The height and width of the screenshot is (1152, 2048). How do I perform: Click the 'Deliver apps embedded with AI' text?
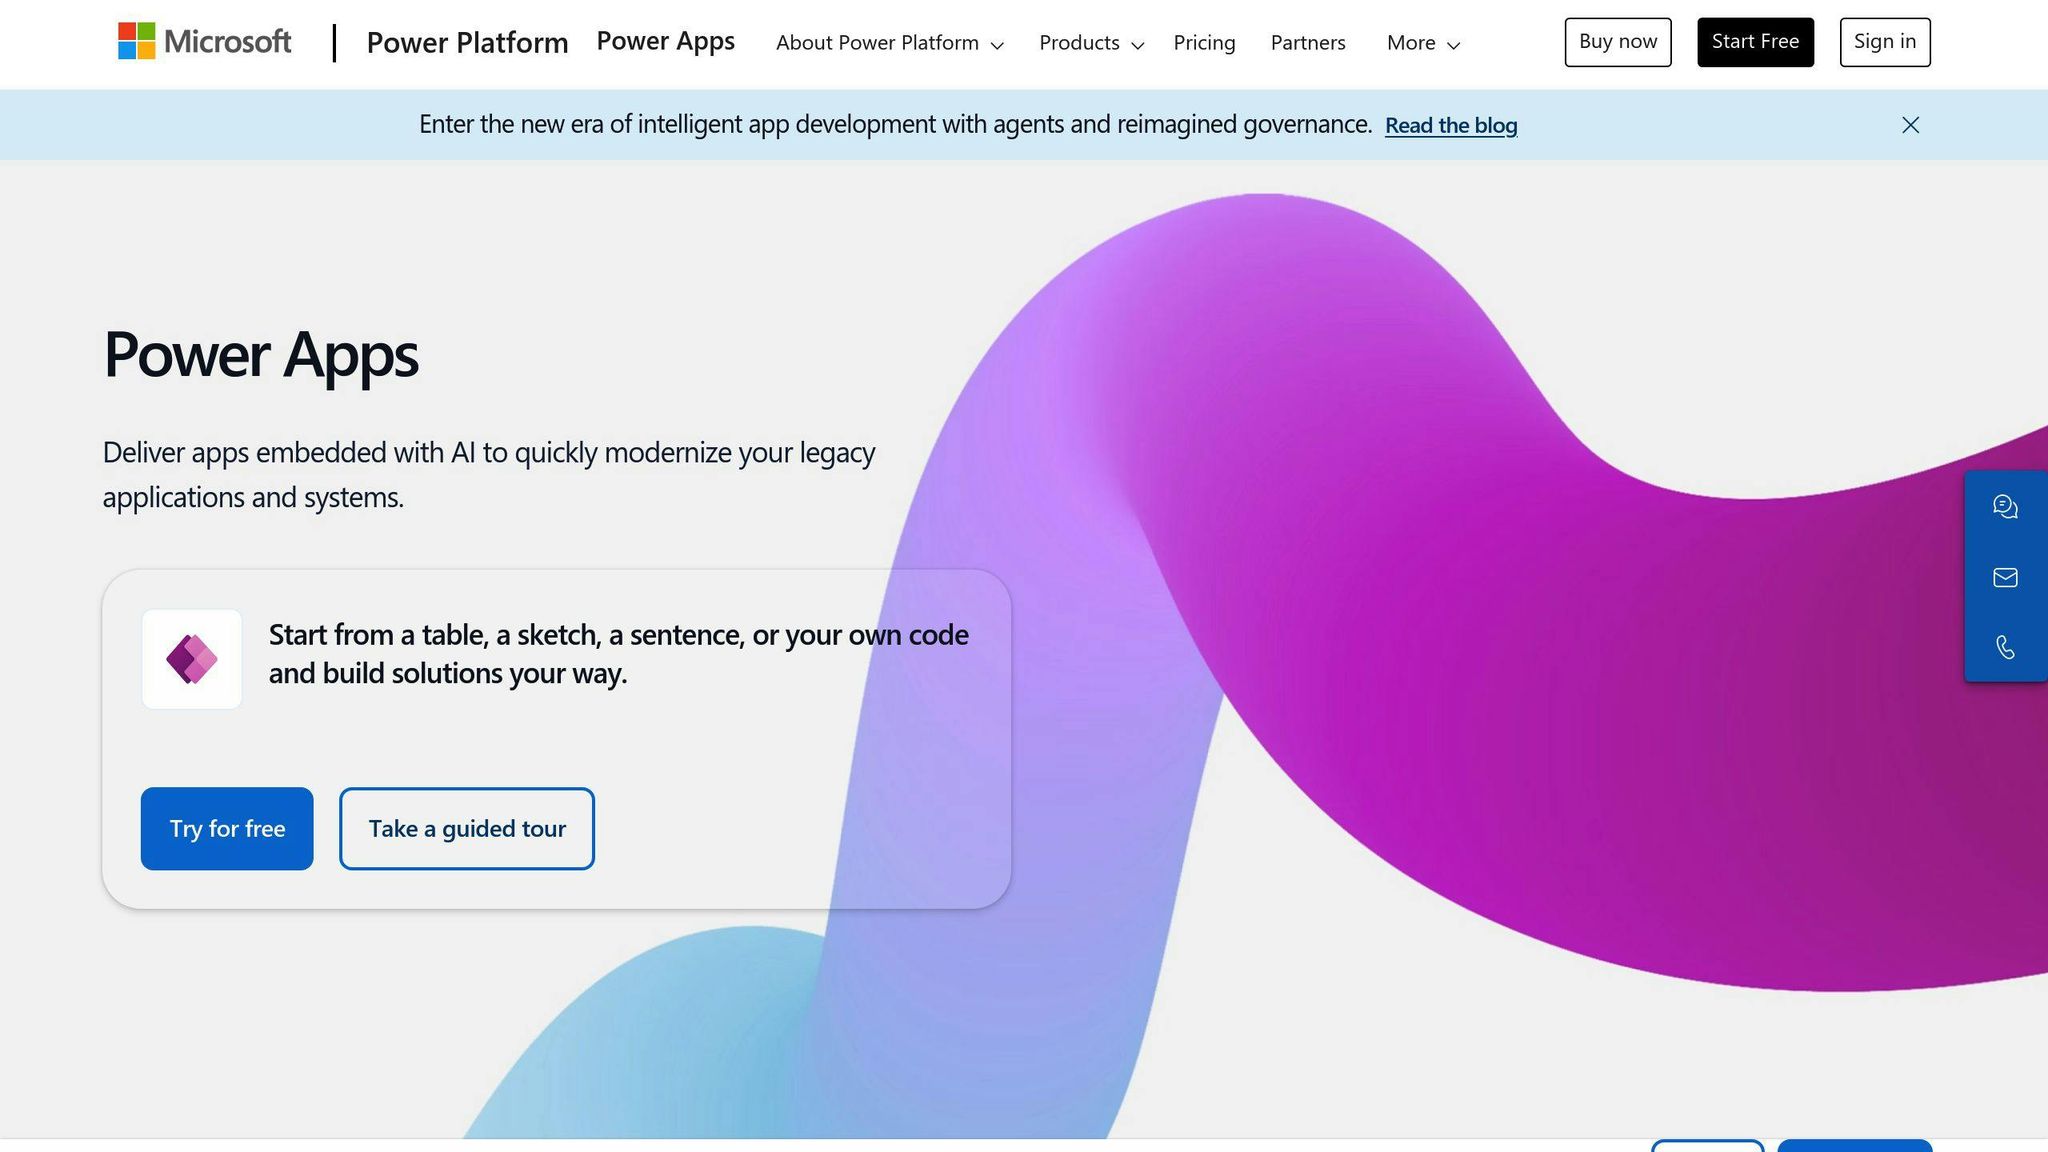pyautogui.click(x=489, y=474)
